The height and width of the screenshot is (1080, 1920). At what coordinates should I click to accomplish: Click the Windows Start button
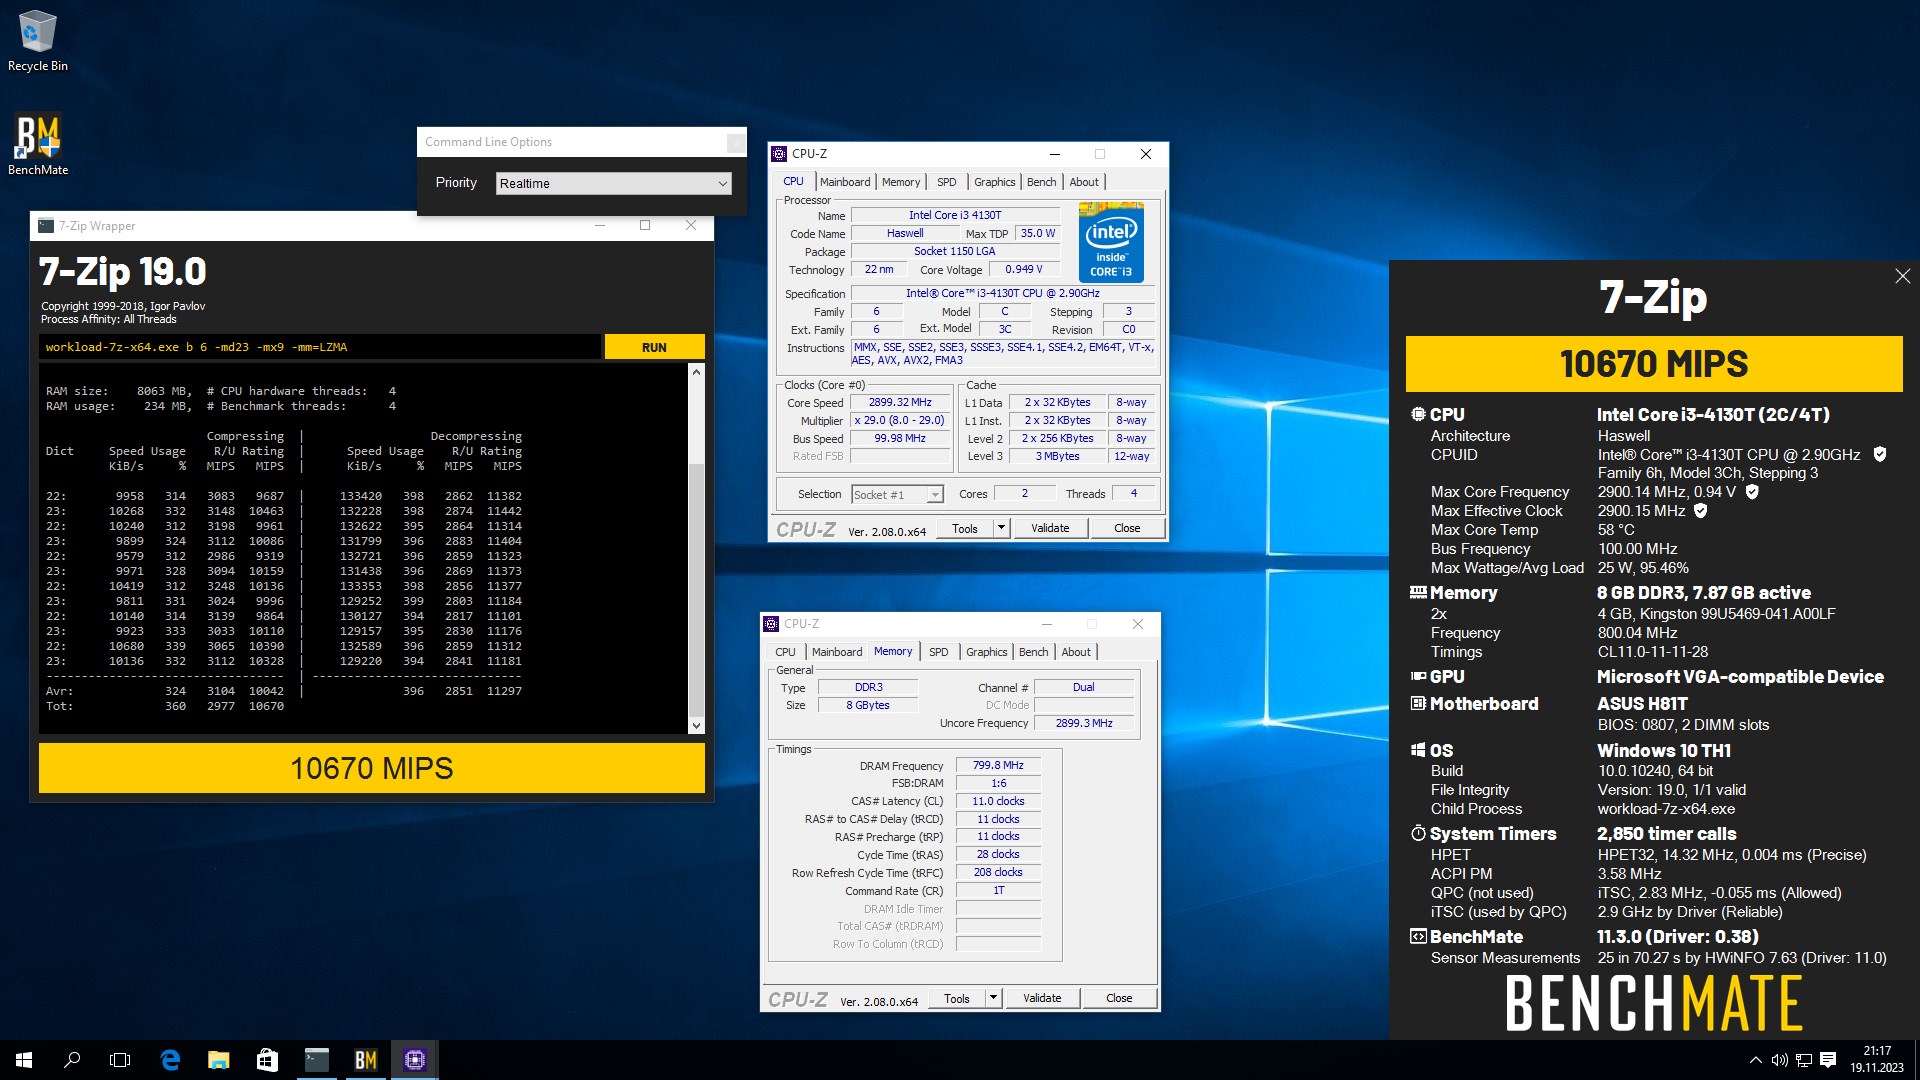click(24, 1060)
